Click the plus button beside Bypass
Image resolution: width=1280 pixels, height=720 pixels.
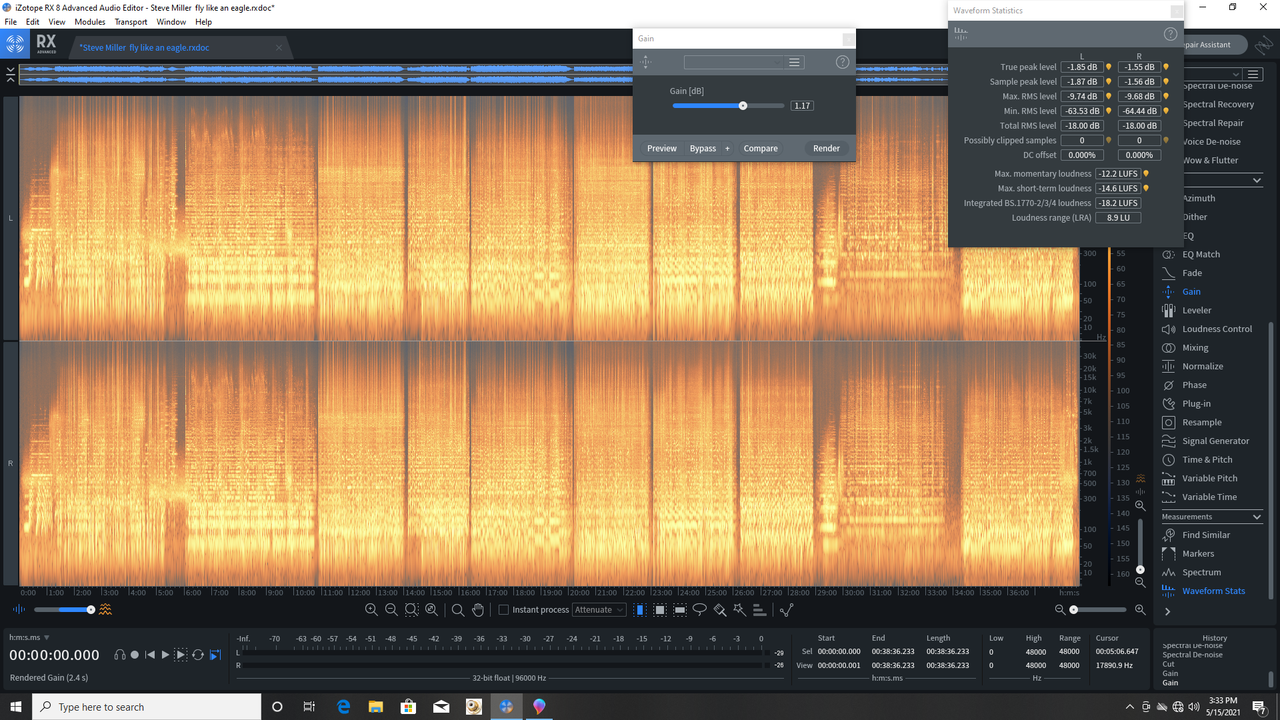click(x=727, y=148)
